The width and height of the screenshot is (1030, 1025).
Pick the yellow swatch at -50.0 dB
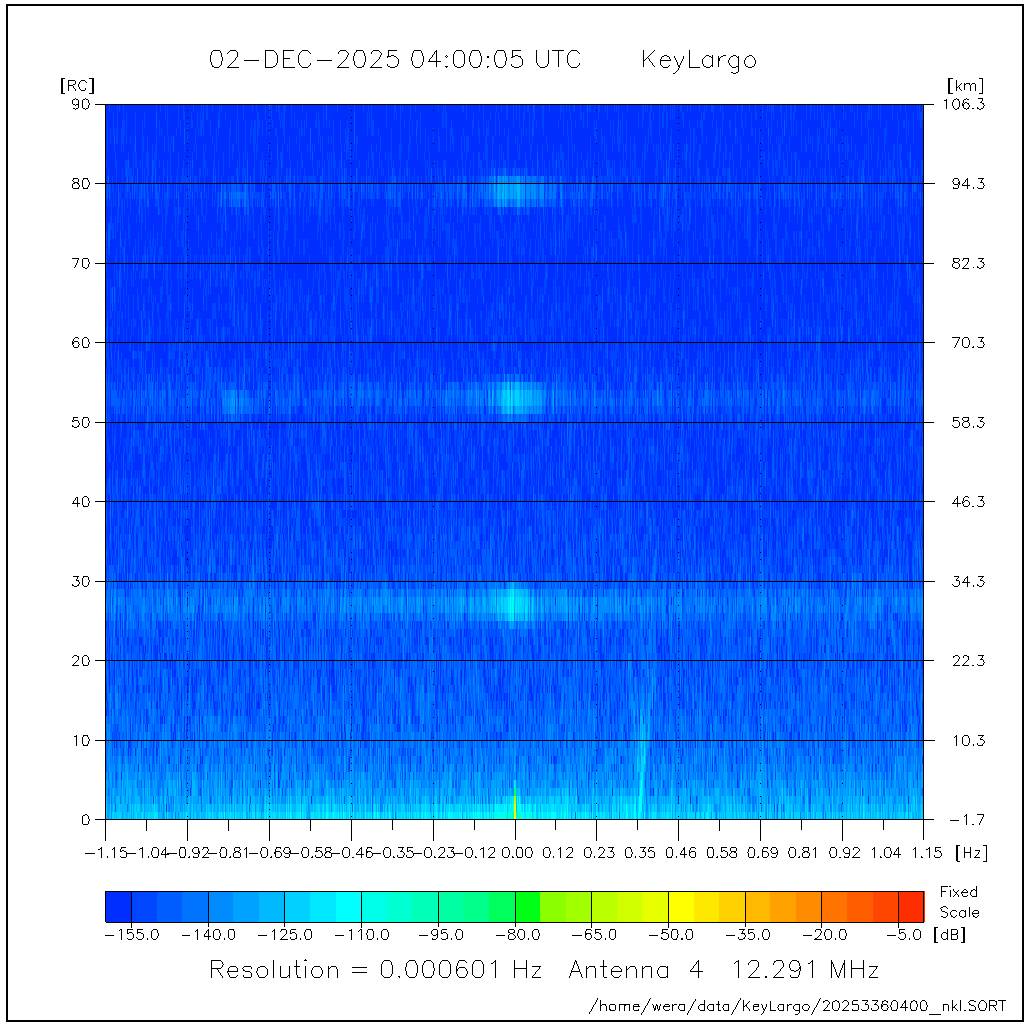pyautogui.click(x=681, y=906)
